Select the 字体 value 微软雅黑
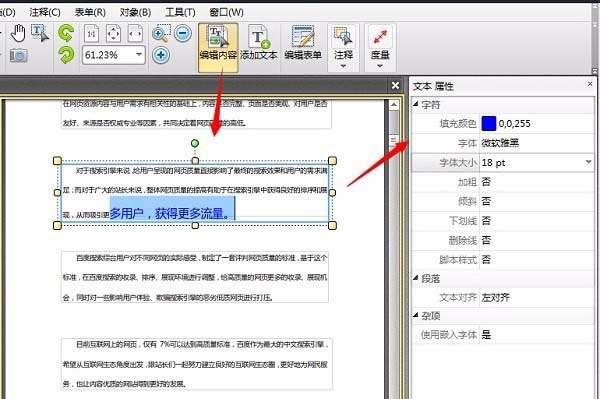 [x=500, y=143]
